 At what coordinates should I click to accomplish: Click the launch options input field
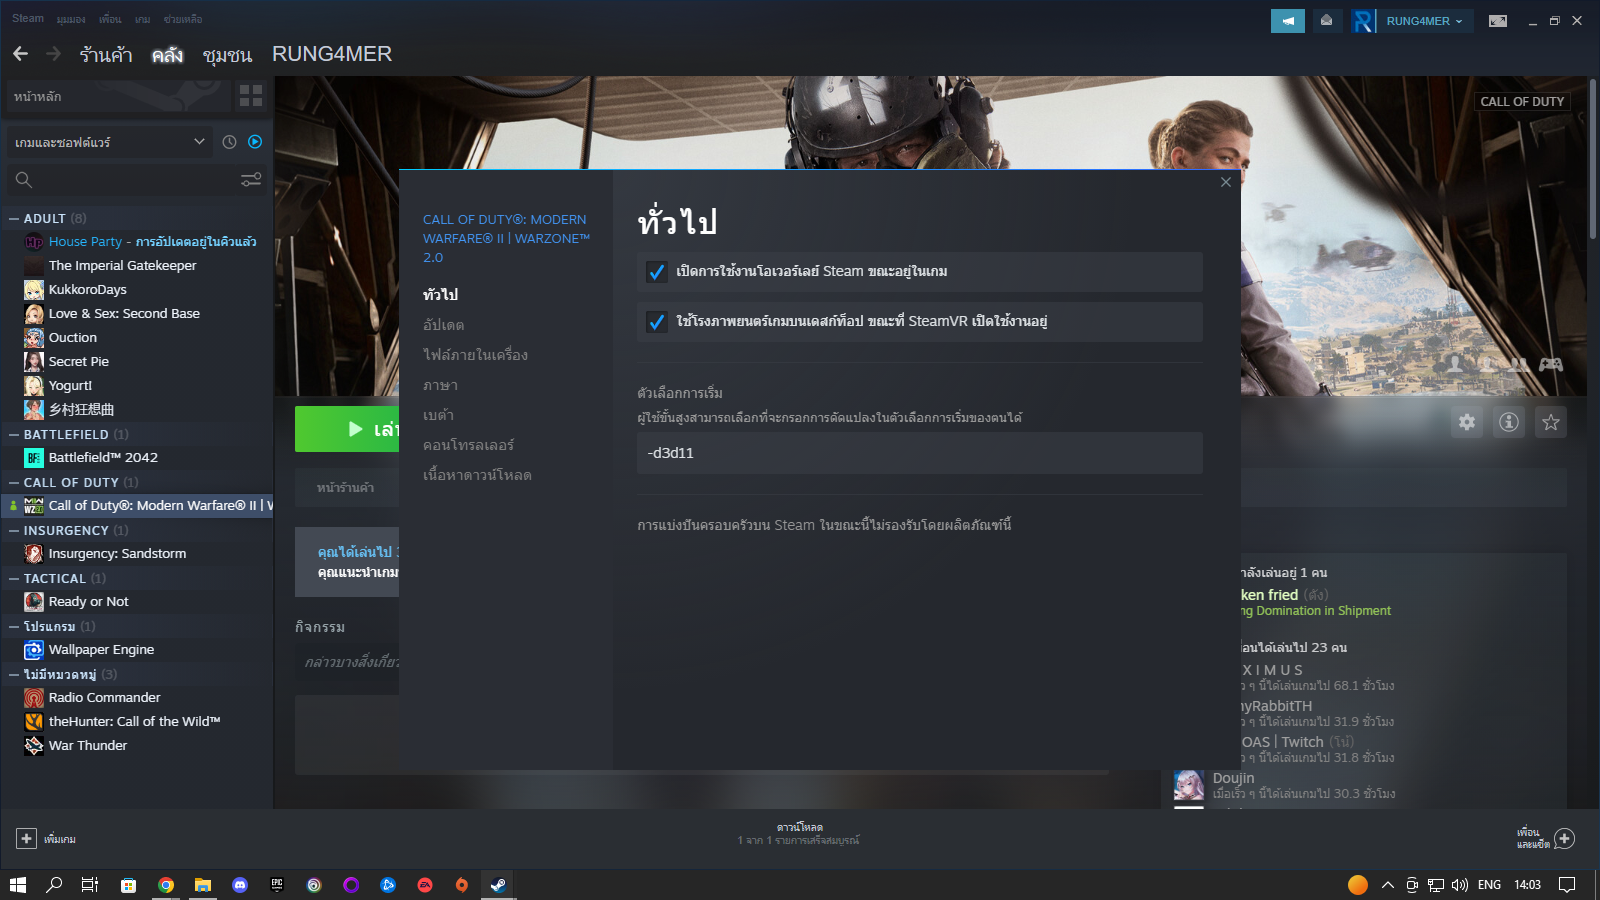coord(920,453)
